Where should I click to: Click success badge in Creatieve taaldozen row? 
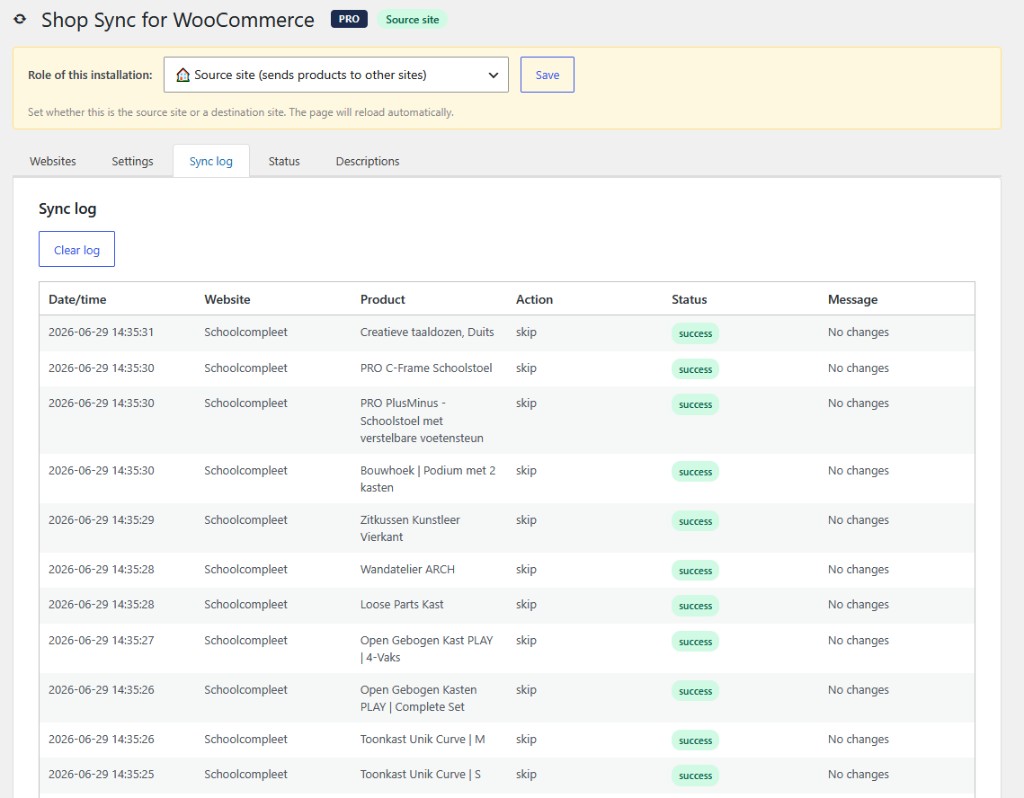(x=695, y=333)
